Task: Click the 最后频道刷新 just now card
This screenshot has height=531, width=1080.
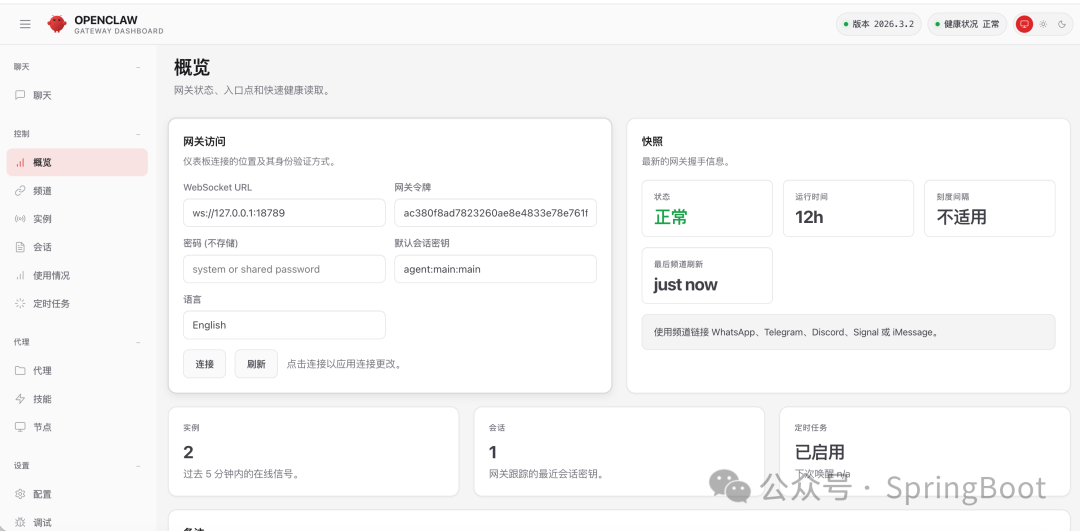Action: (x=707, y=275)
